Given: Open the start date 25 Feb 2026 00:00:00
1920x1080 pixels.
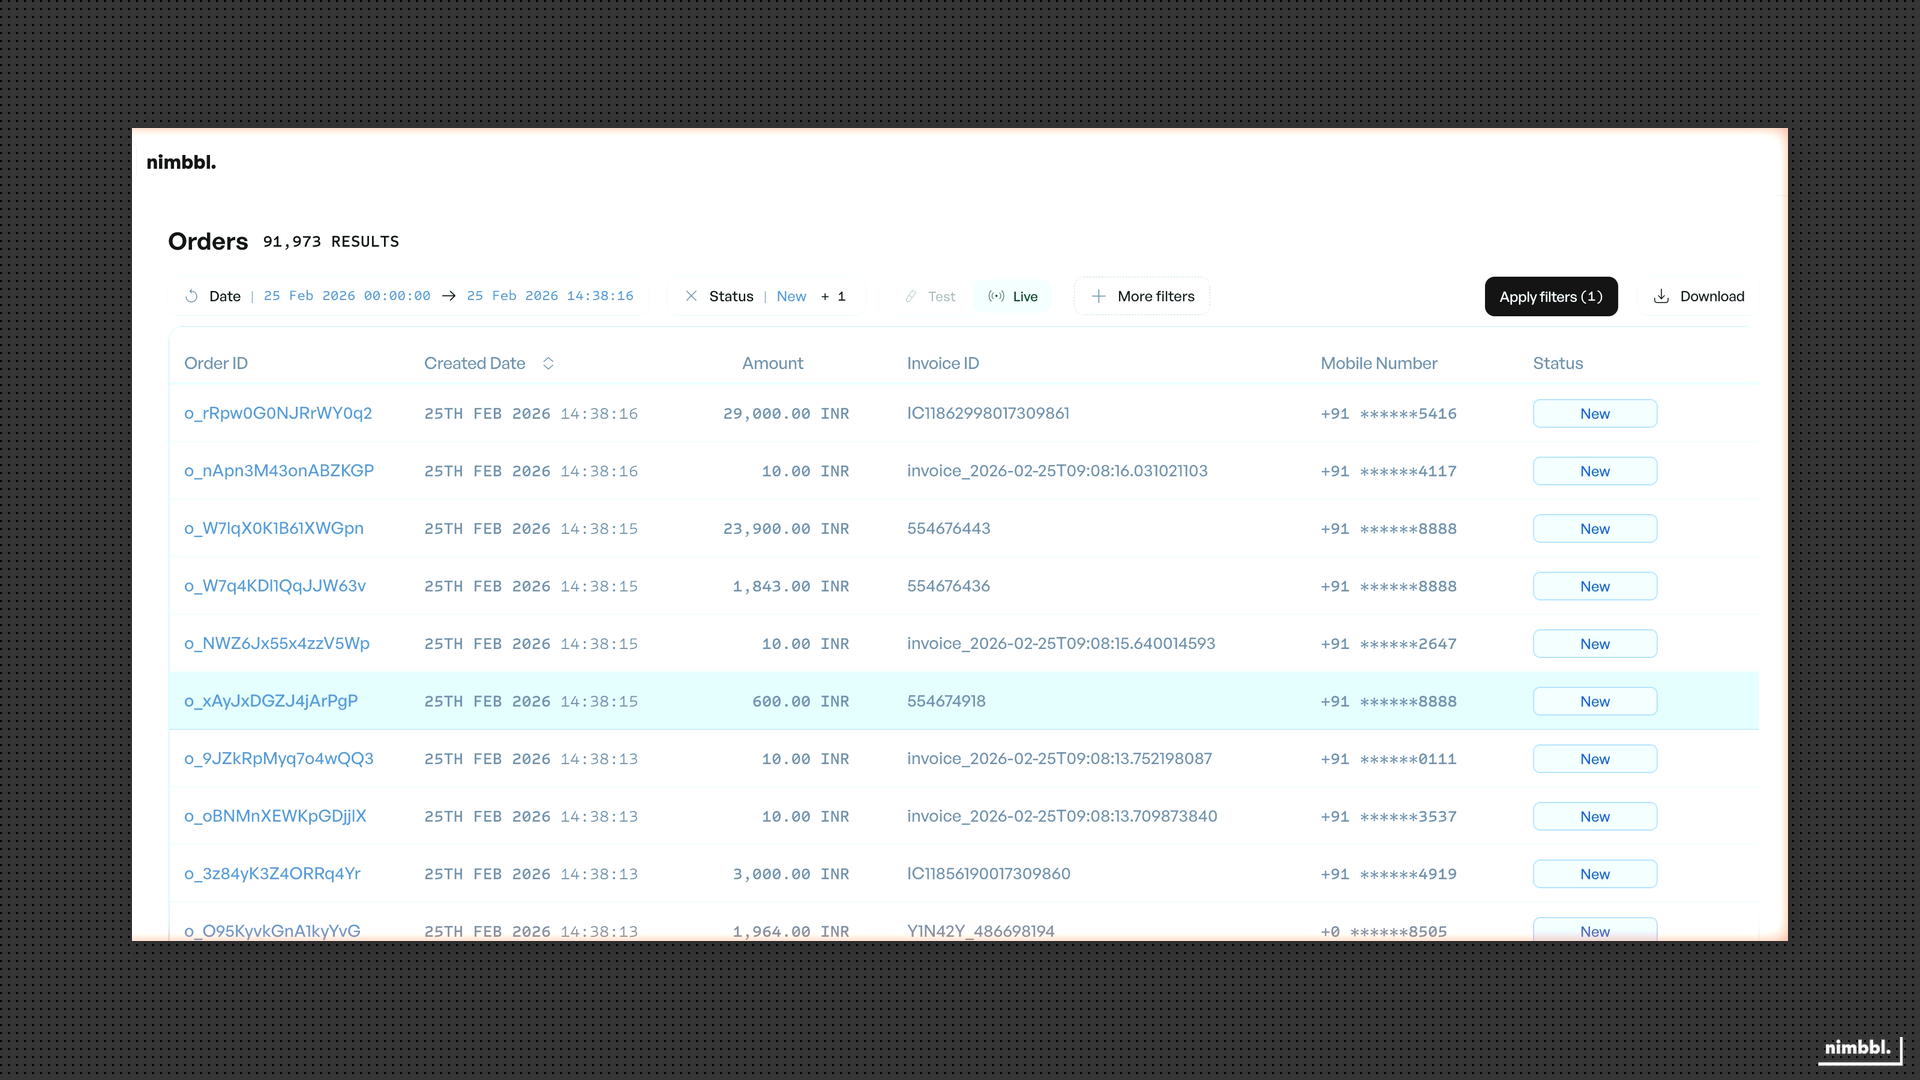Looking at the screenshot, I should pyautogui.click(x=347, y=296).
